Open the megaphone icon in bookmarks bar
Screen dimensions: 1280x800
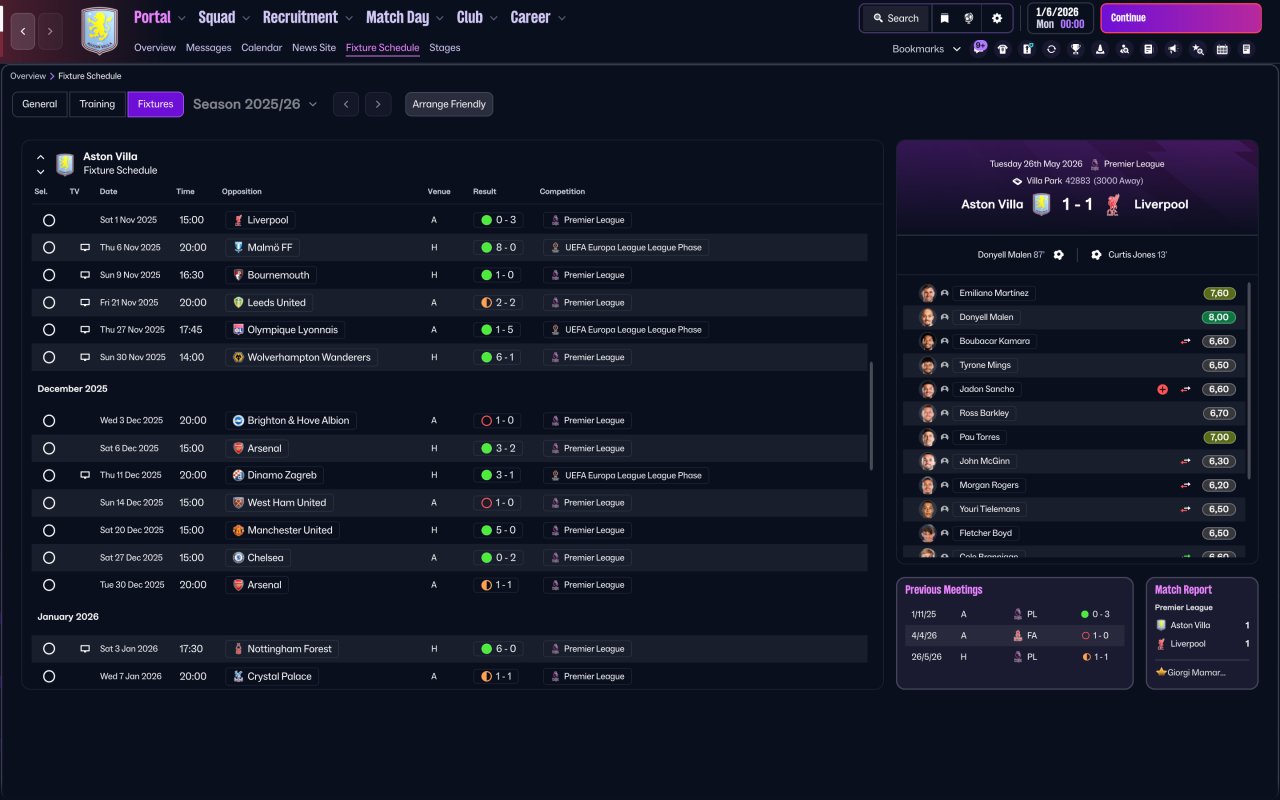[1173, 49]
